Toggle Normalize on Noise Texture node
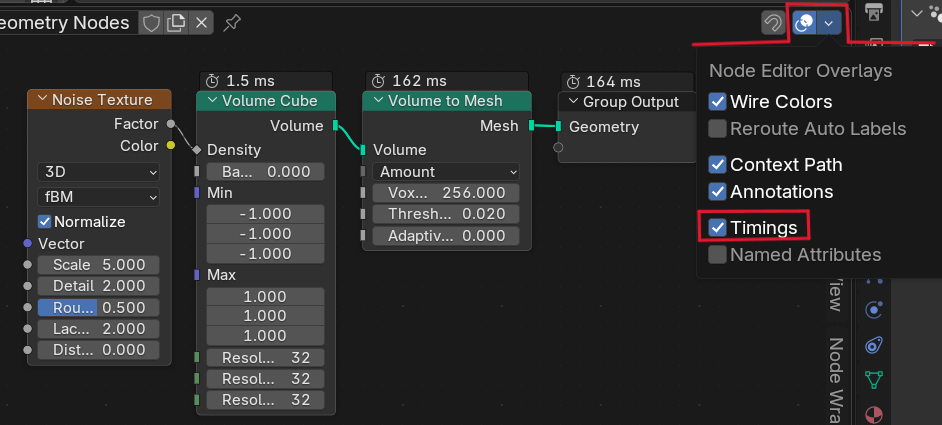 45,222
